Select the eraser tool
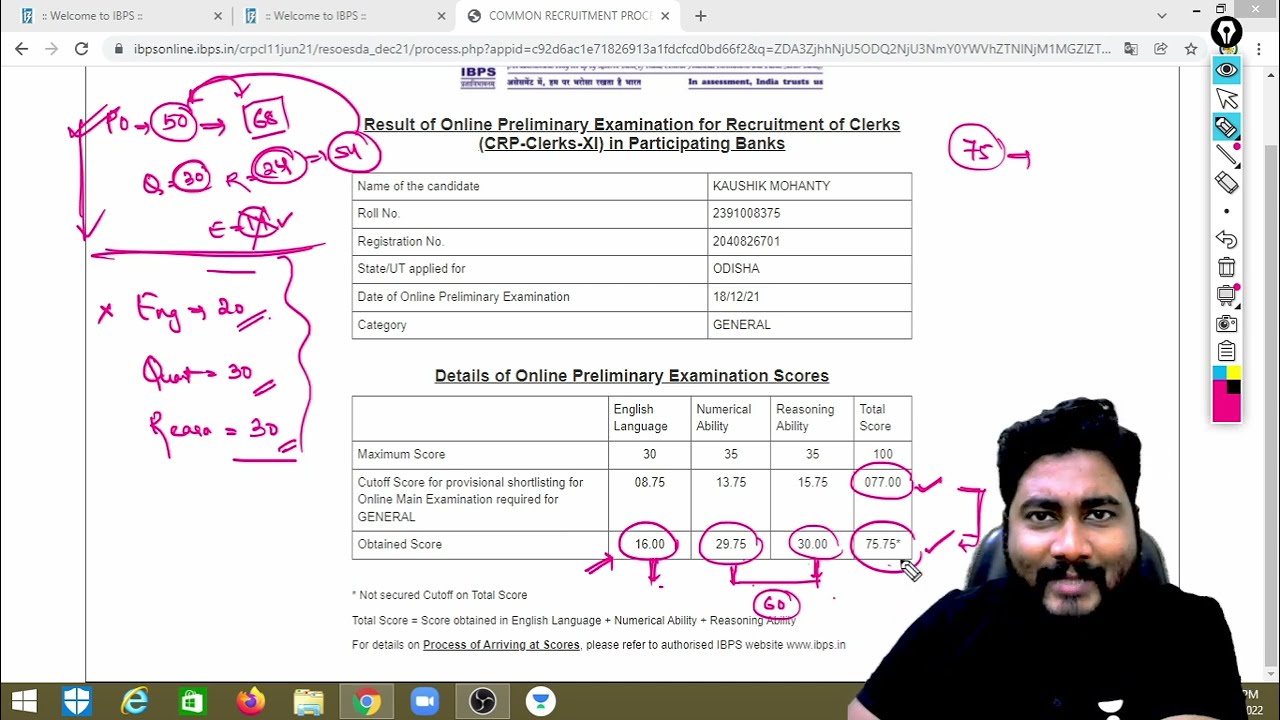1280x720 pixels. (1226, 183)
